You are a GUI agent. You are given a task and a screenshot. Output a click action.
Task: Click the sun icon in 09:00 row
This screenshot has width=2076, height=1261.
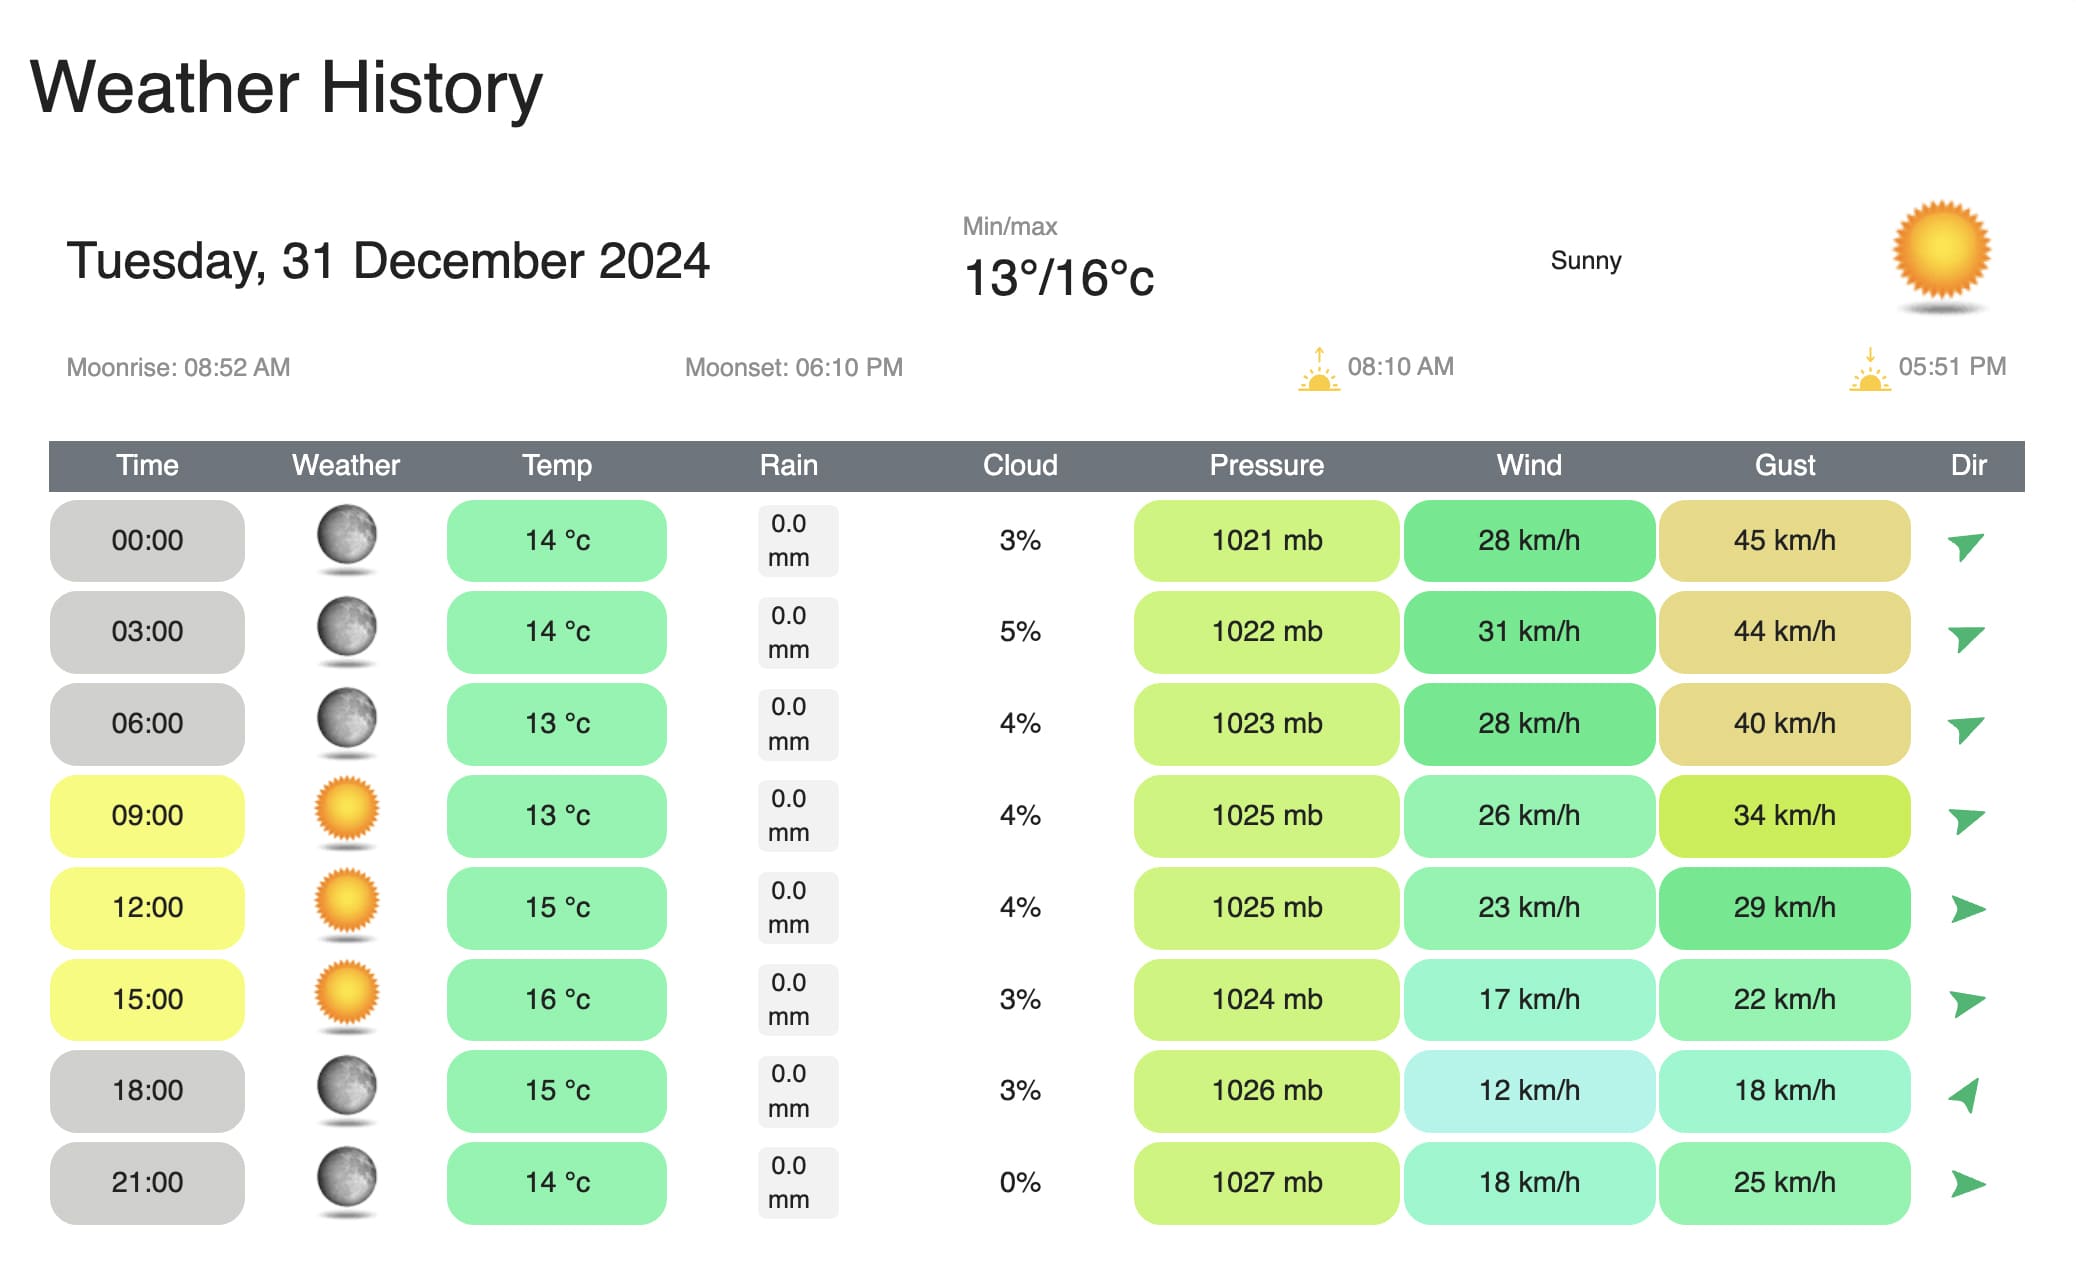click(x=347, y=810)
